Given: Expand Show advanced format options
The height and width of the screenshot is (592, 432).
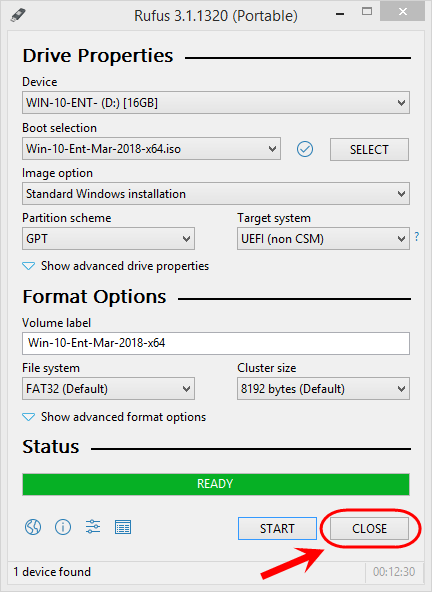Looking at the screenshot, I should tap(114, 417).
